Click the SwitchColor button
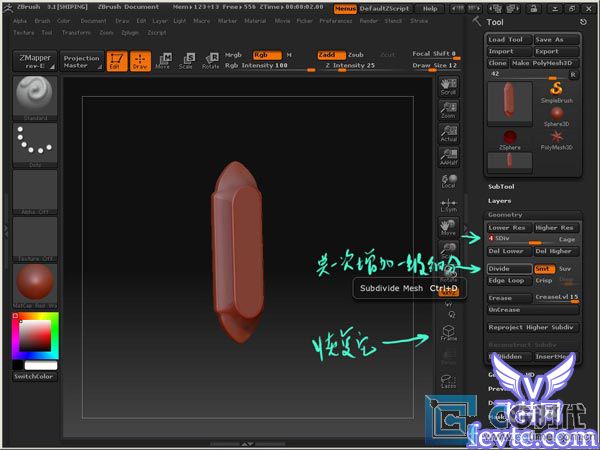Viewport: 600px width, 450px height. pos(34,377)
